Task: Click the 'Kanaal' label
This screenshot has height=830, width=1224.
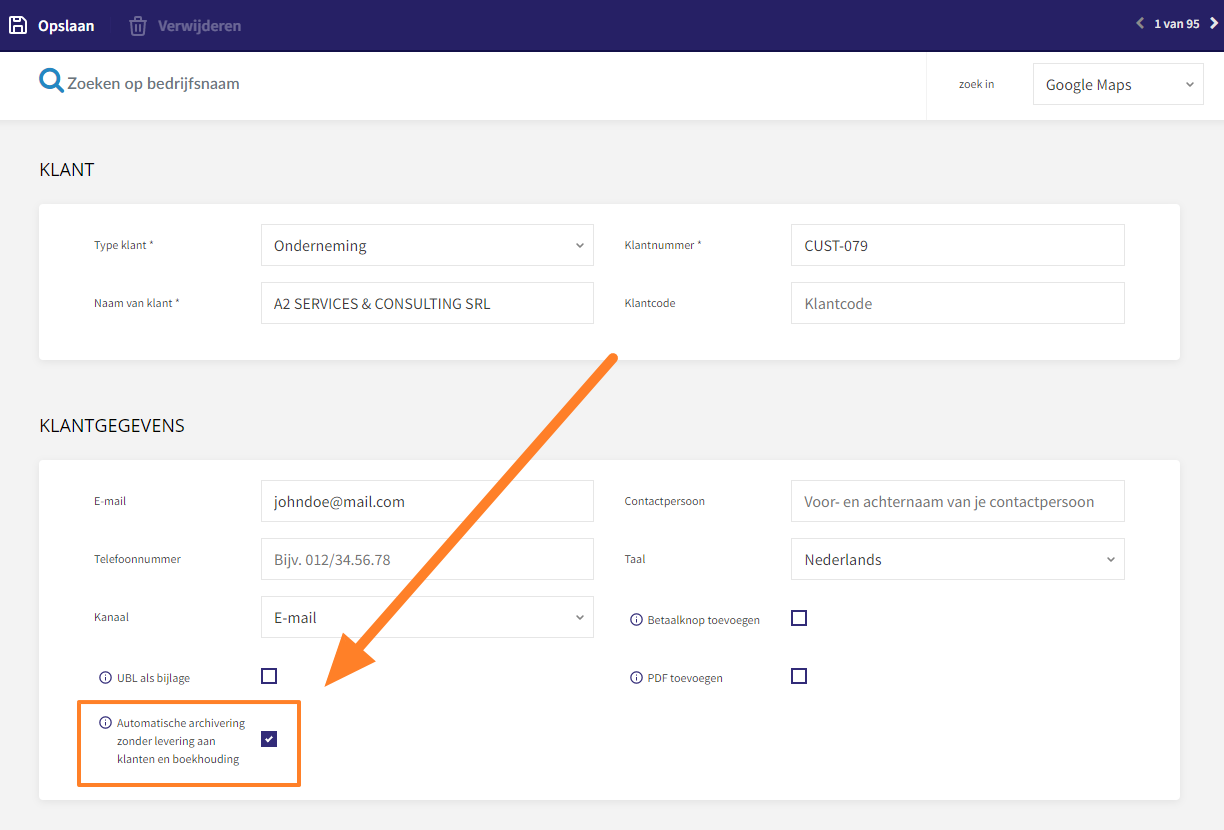Action: pos(111,617)
